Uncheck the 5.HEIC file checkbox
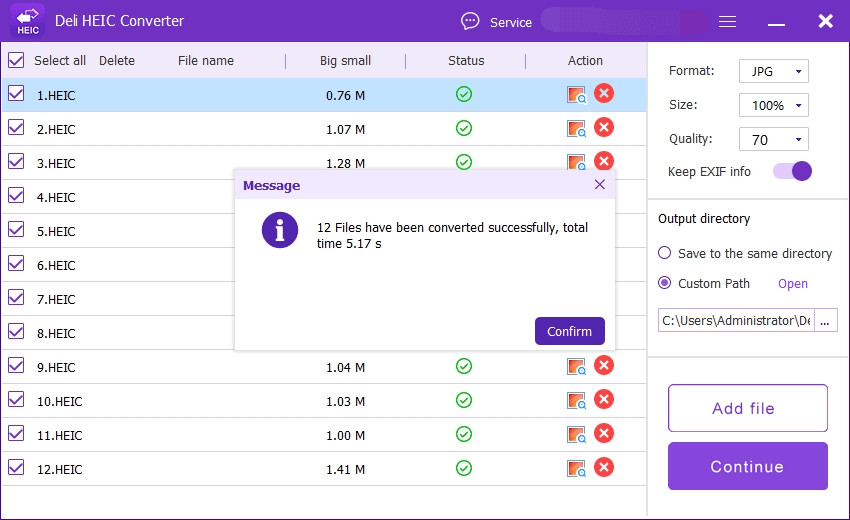Screen dimensions: 850x520 coord(16,230)
